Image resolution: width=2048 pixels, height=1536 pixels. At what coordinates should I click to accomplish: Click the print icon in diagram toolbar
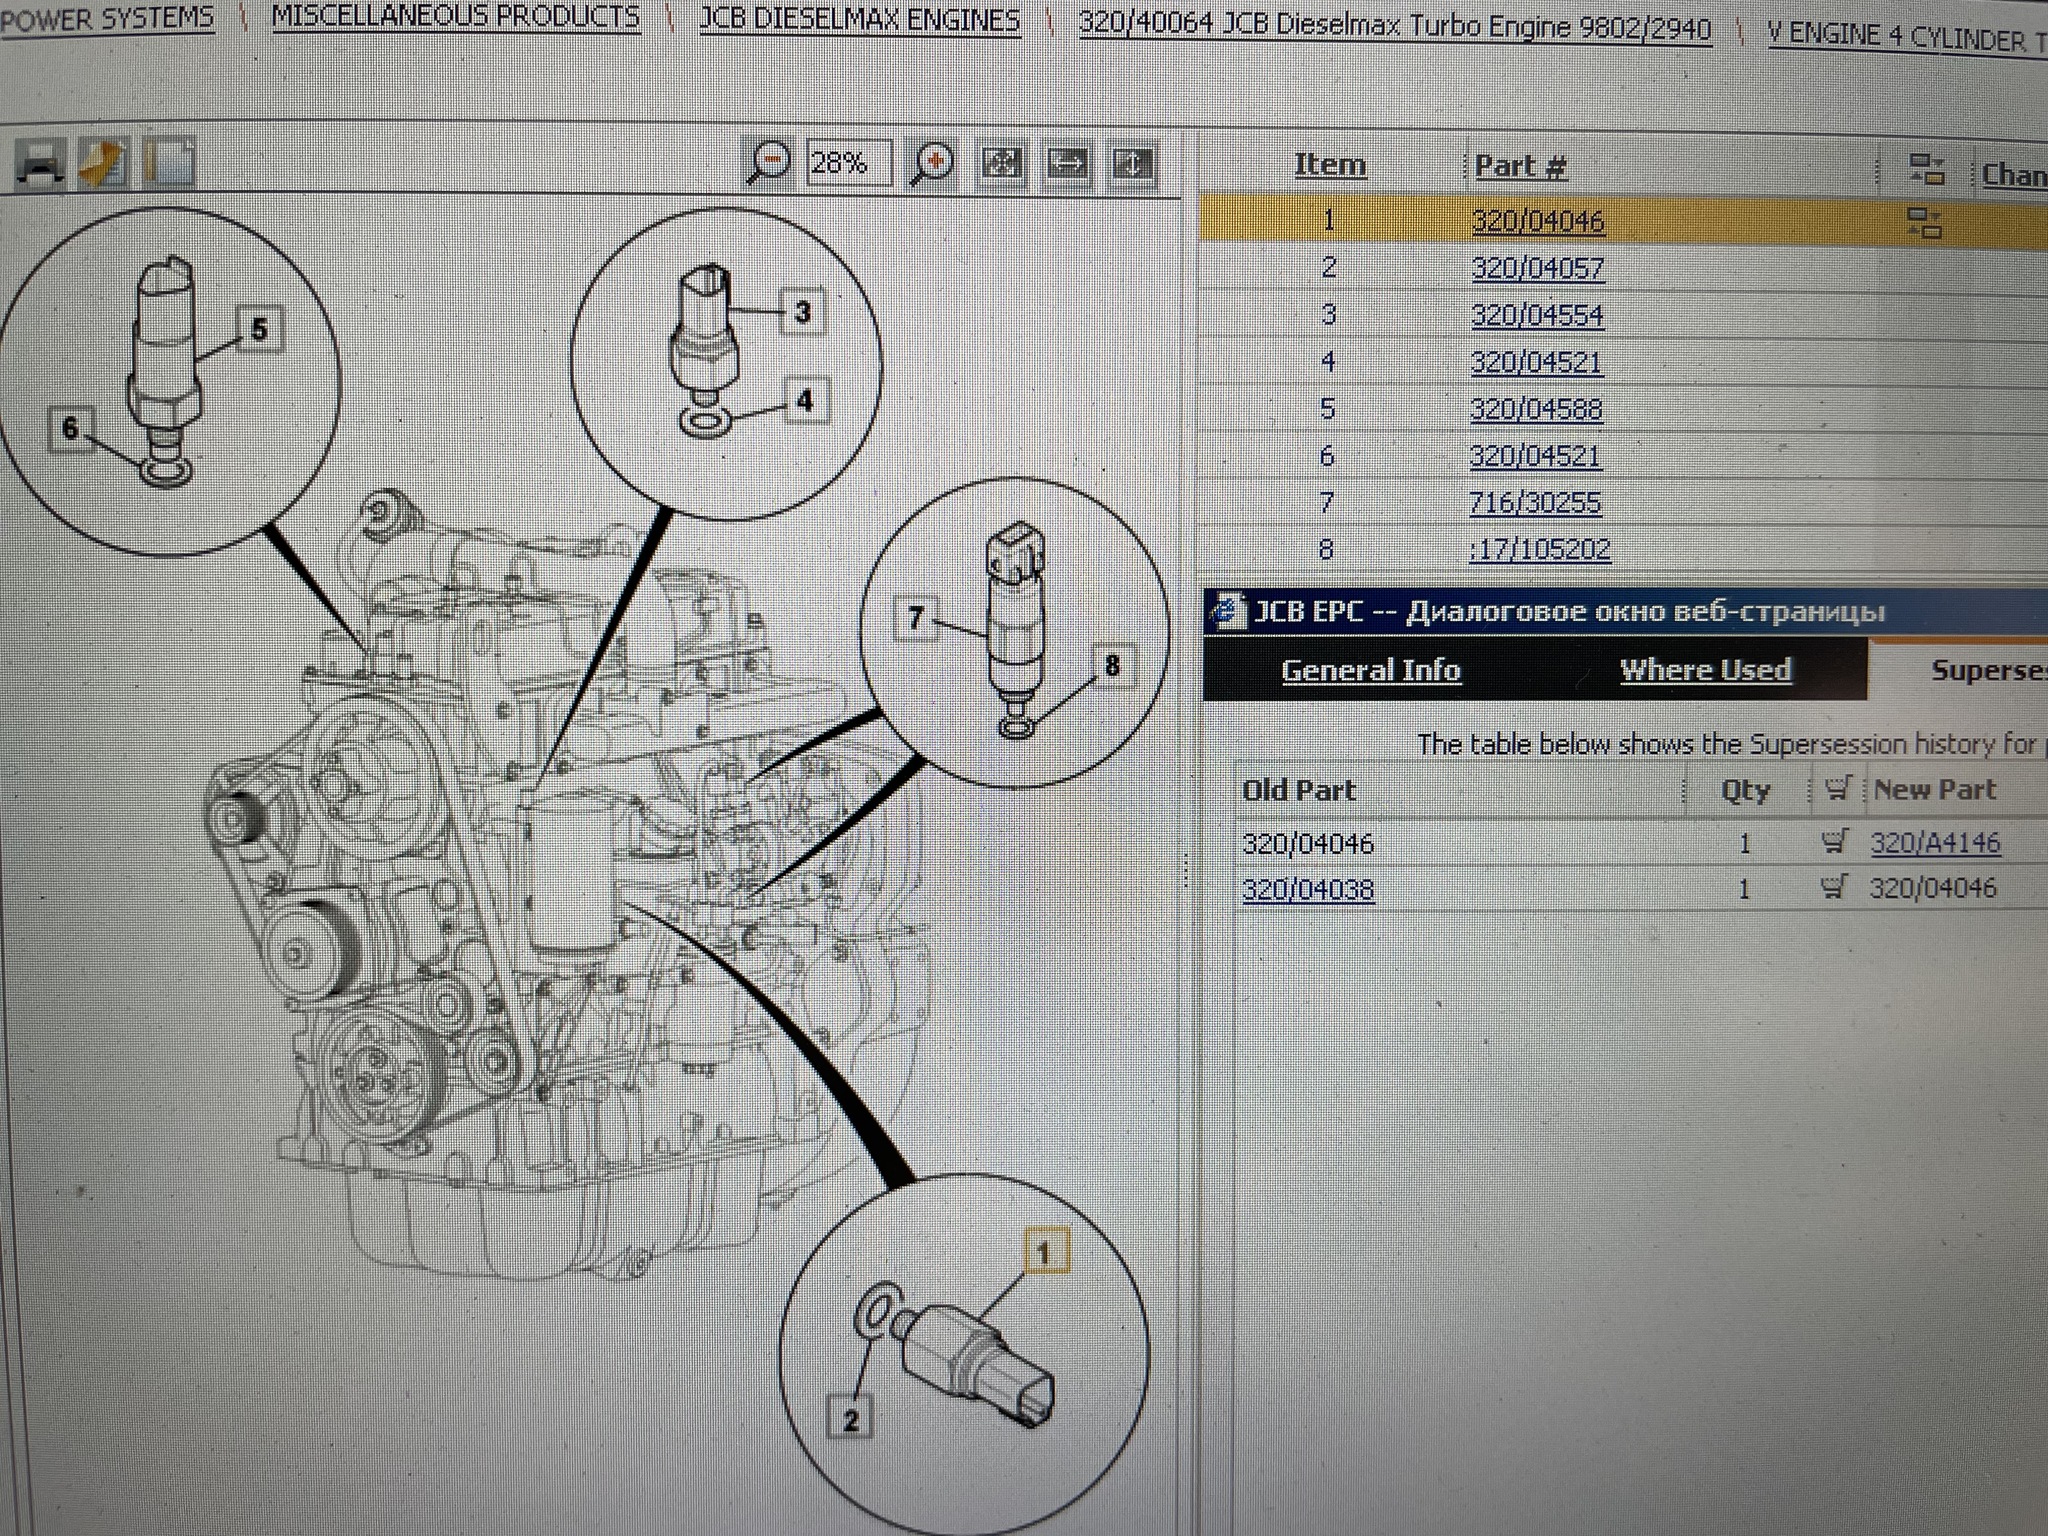pyautogui.click(x=40, y=164)
